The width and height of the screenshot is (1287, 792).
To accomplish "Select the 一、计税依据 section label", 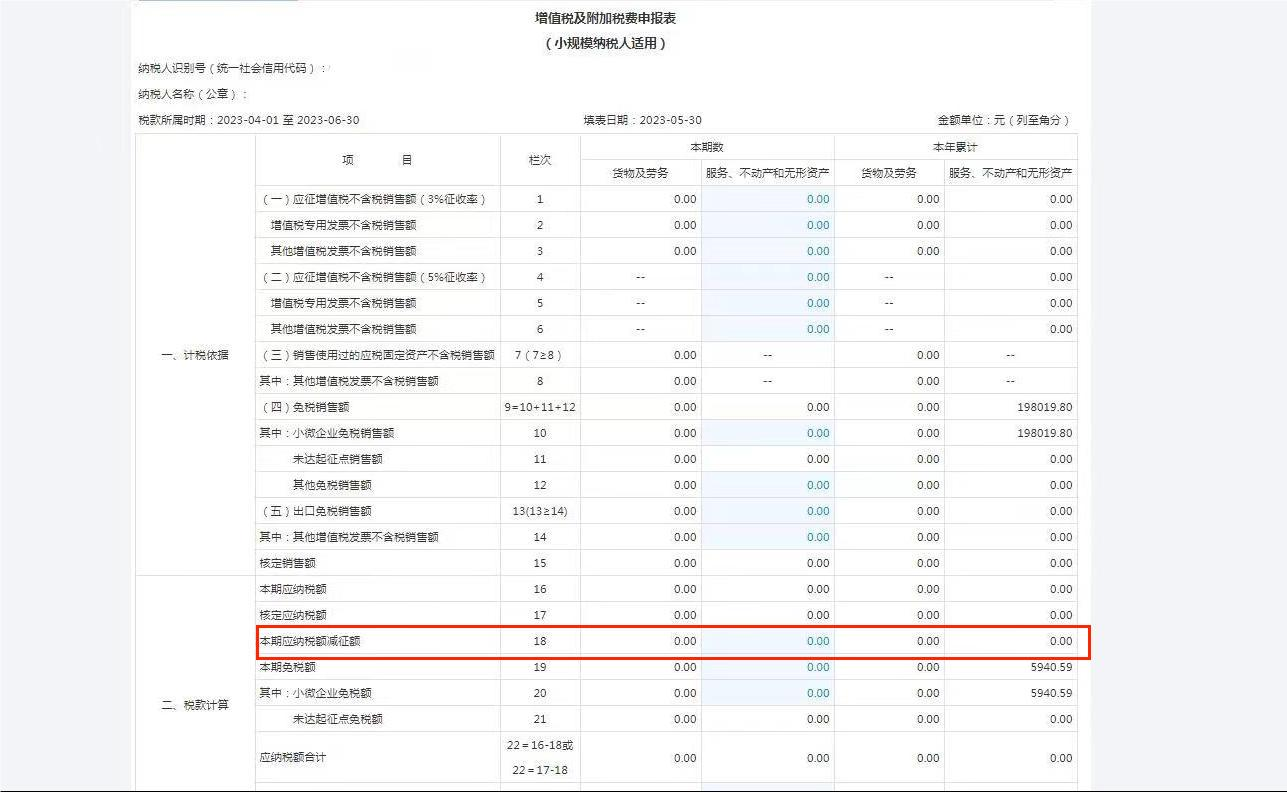I will click(195, 355).
